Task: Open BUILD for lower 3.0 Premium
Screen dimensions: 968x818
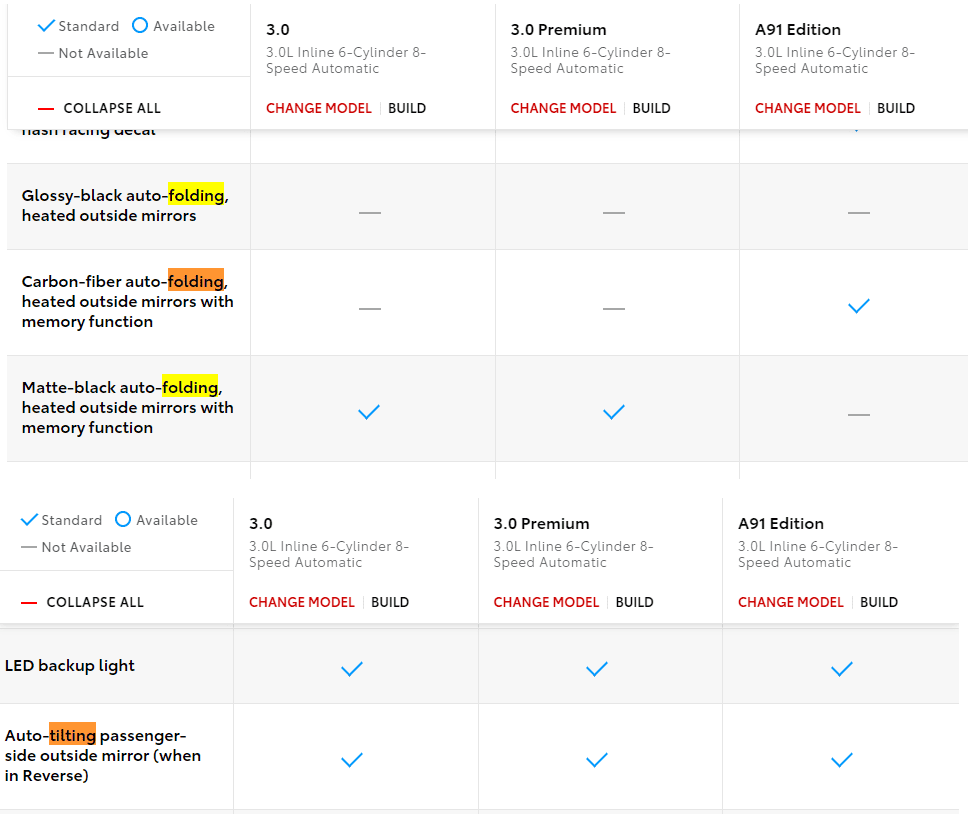Action: pyautogui.click(x=635, y=603)
